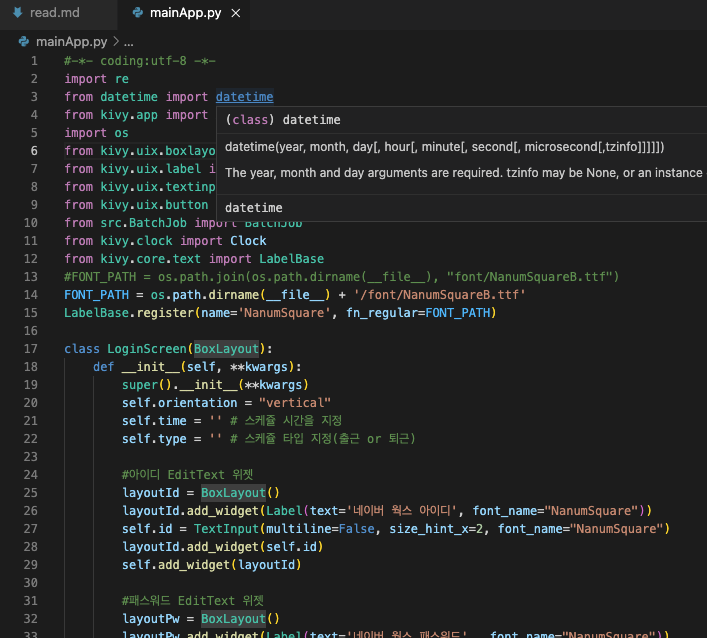Close the mainApp.py tab

[236, 14]
